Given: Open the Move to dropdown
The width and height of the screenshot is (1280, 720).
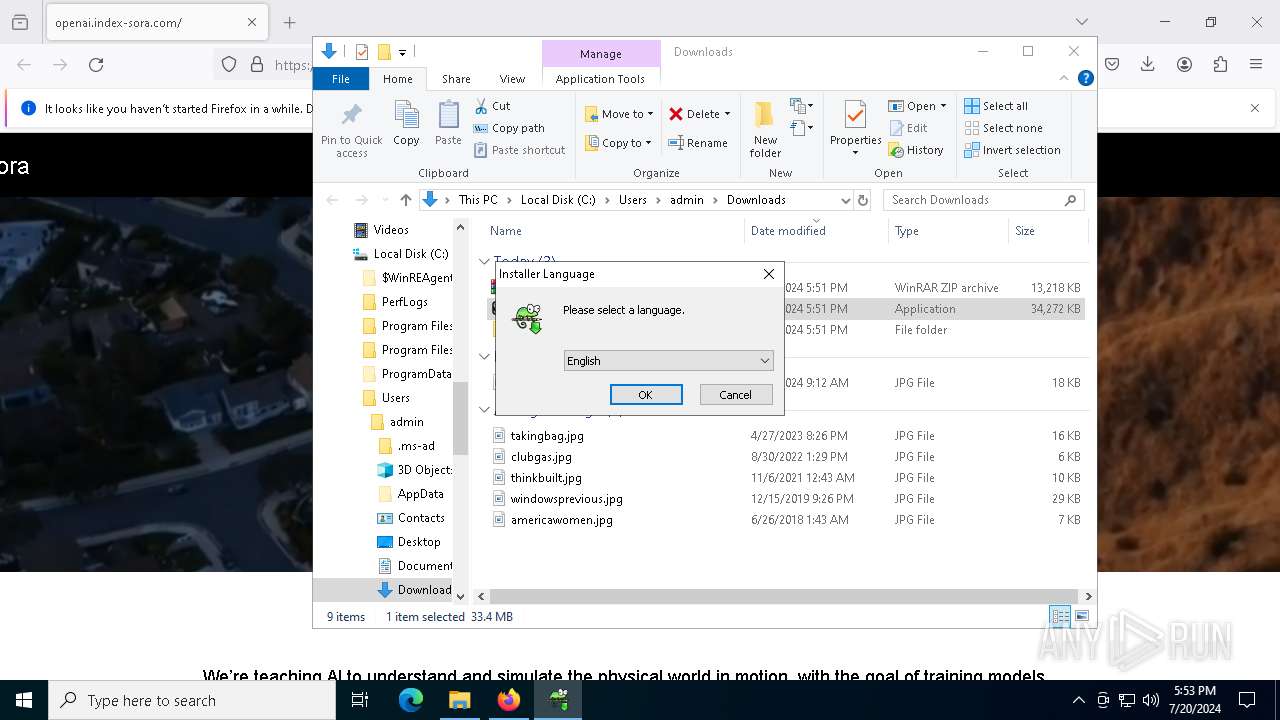Looking at the screenshot, I should tap(619, 114).
